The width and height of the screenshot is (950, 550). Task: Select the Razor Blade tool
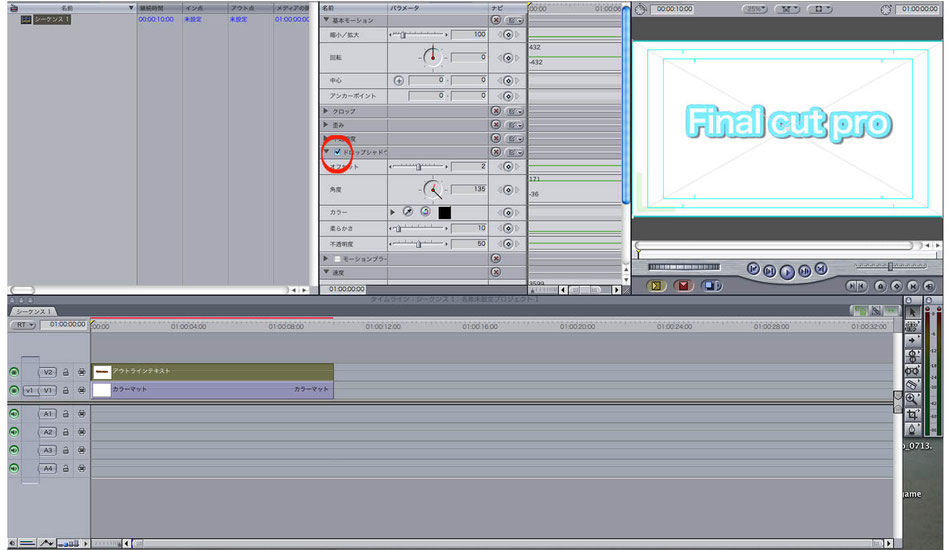click(912, 385)
